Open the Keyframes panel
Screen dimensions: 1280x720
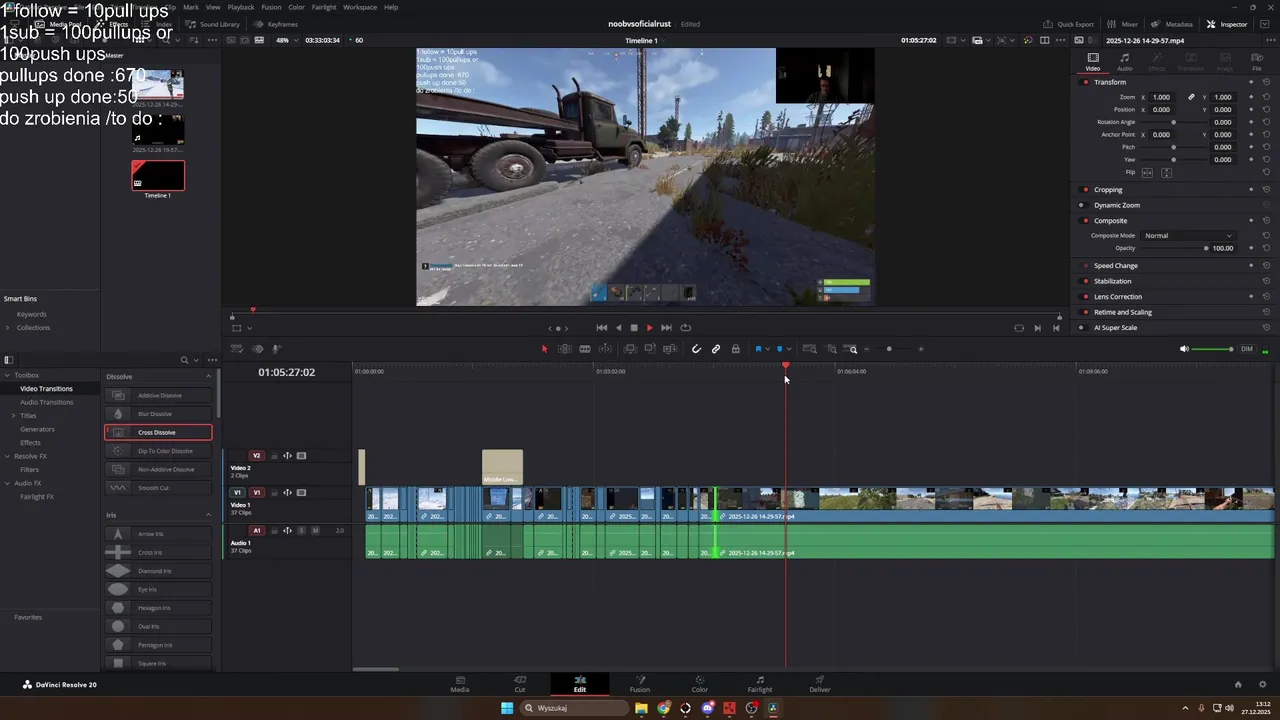point(276,24)
